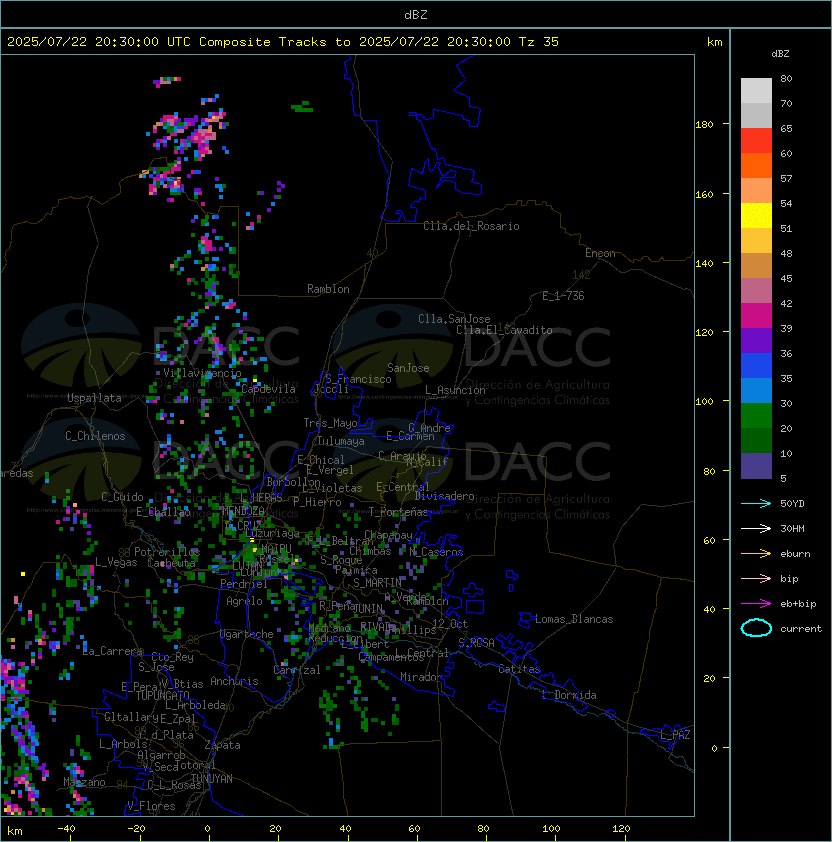
Task: Click the 'Anchoris' map label
Action: click(x=234, y=681)
